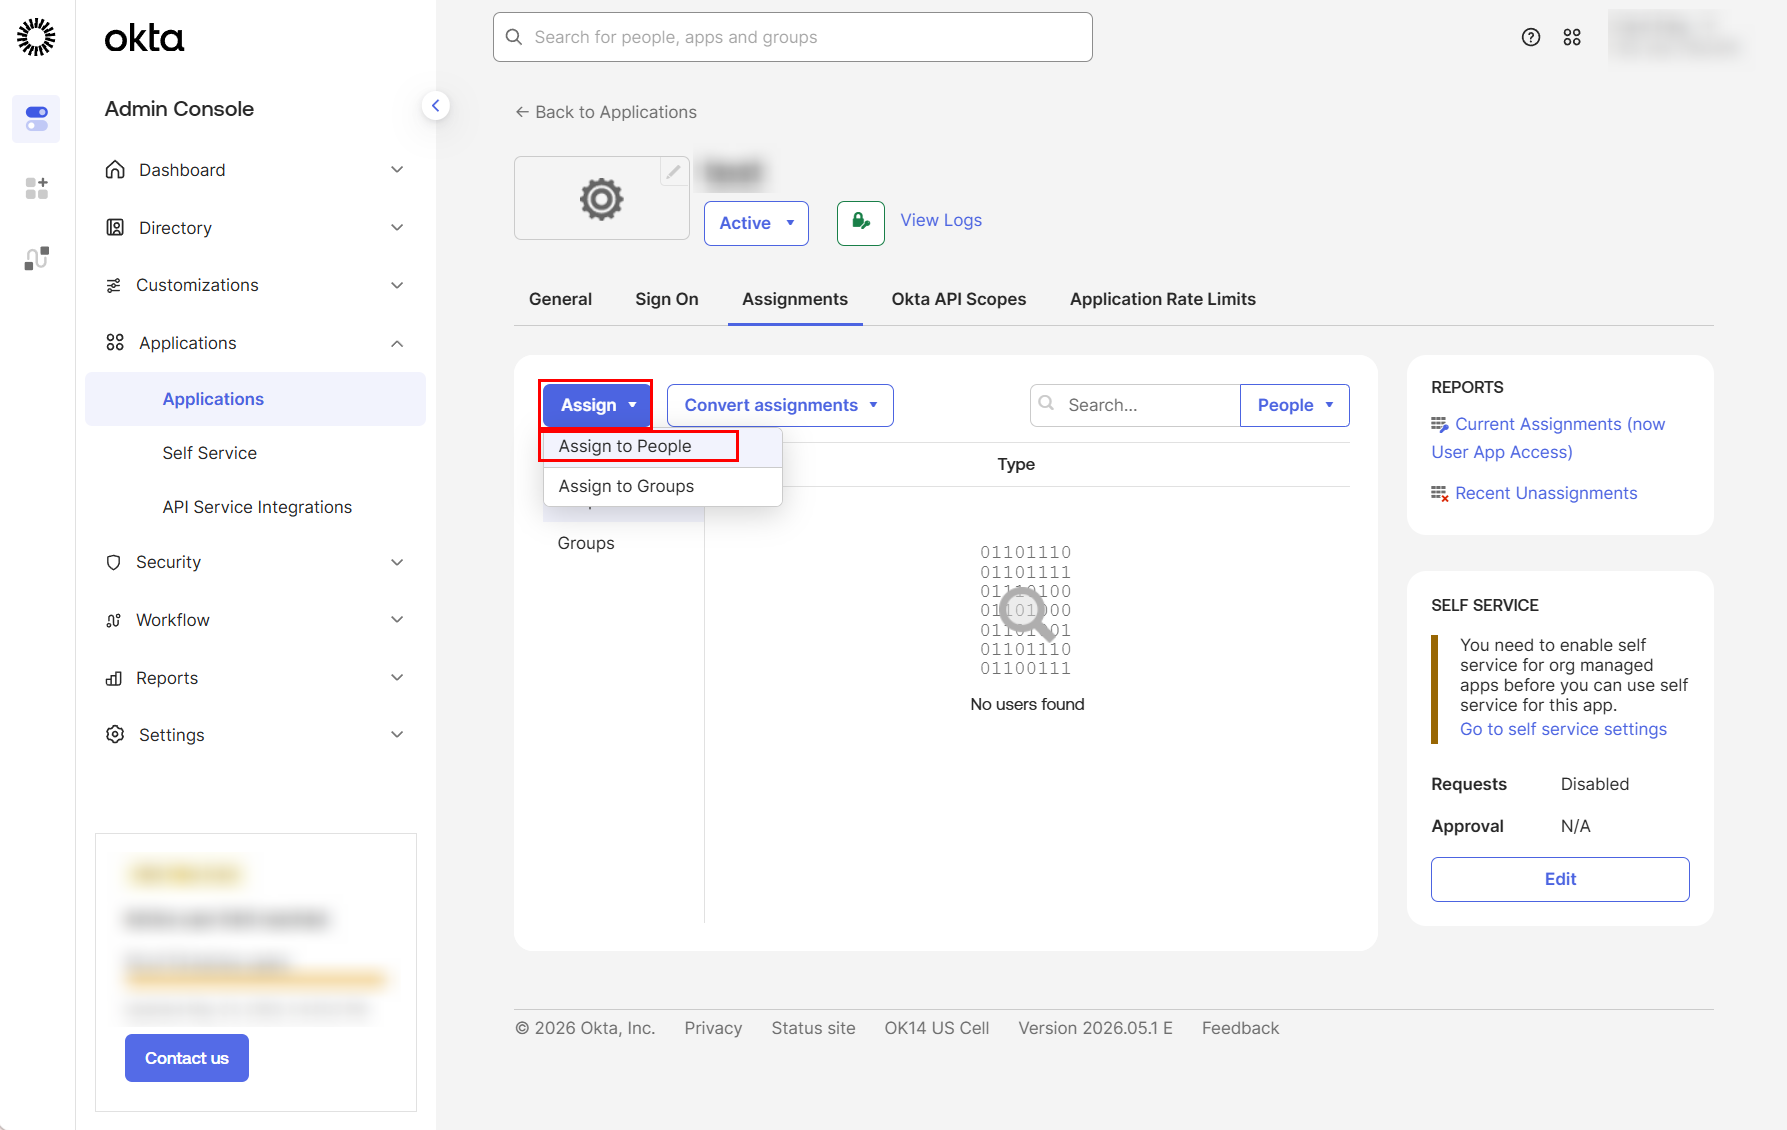Expand the Reports menu chevron
Viewport: 1787px width, 1130px height.
click(397, 678)
